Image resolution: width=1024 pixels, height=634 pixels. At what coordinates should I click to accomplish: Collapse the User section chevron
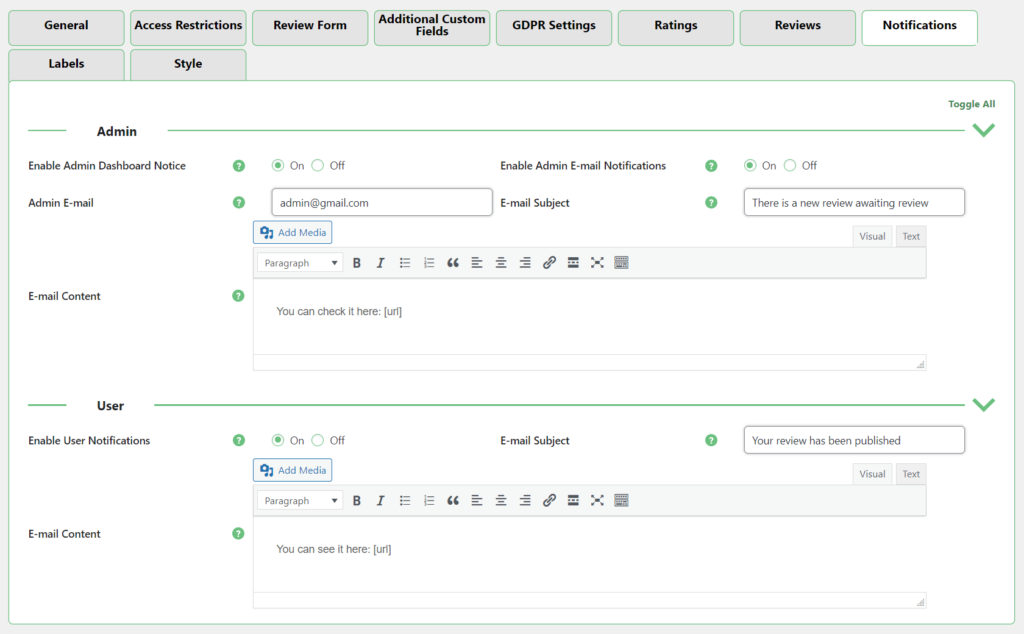(984, 405)
